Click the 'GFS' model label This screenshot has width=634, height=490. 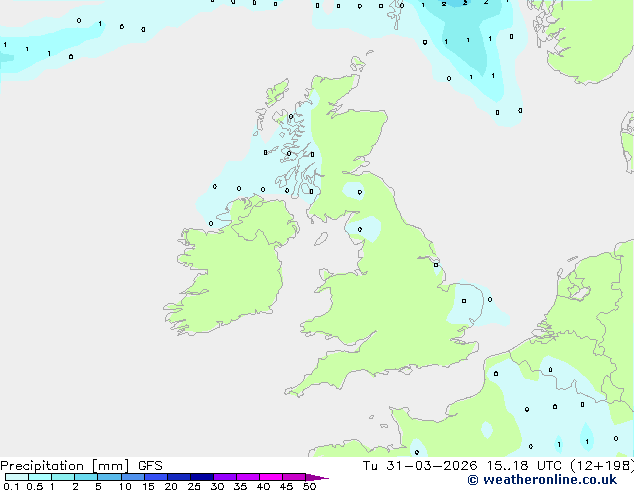150,466
